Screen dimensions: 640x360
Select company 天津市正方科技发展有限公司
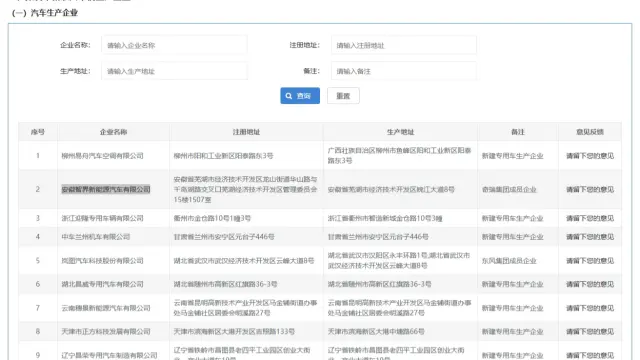(x=106, y=331)
